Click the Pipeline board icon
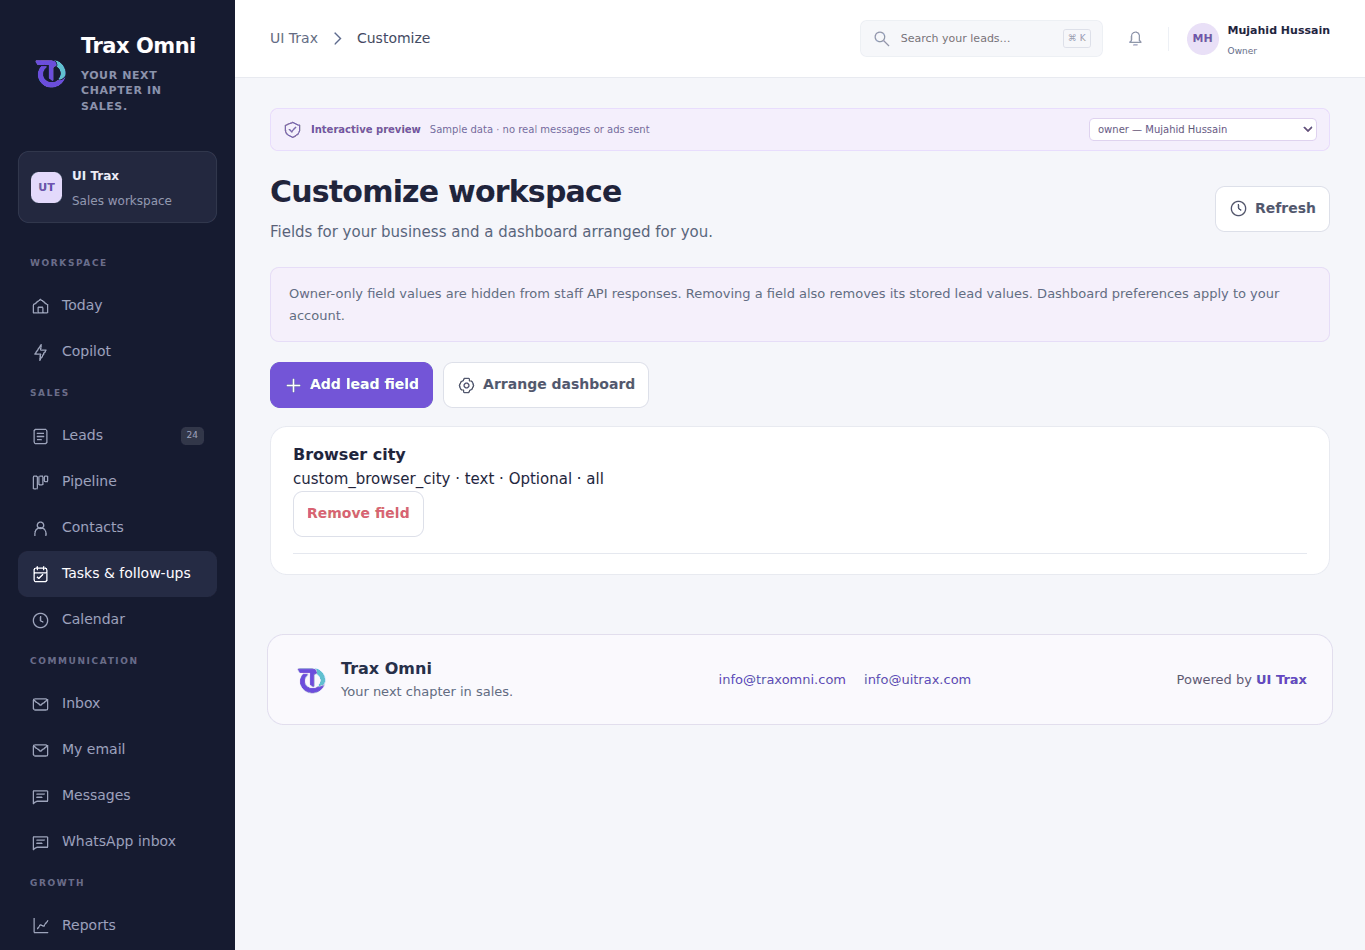The width and height of the screenshot is (1365, 950). pos(40,482)
